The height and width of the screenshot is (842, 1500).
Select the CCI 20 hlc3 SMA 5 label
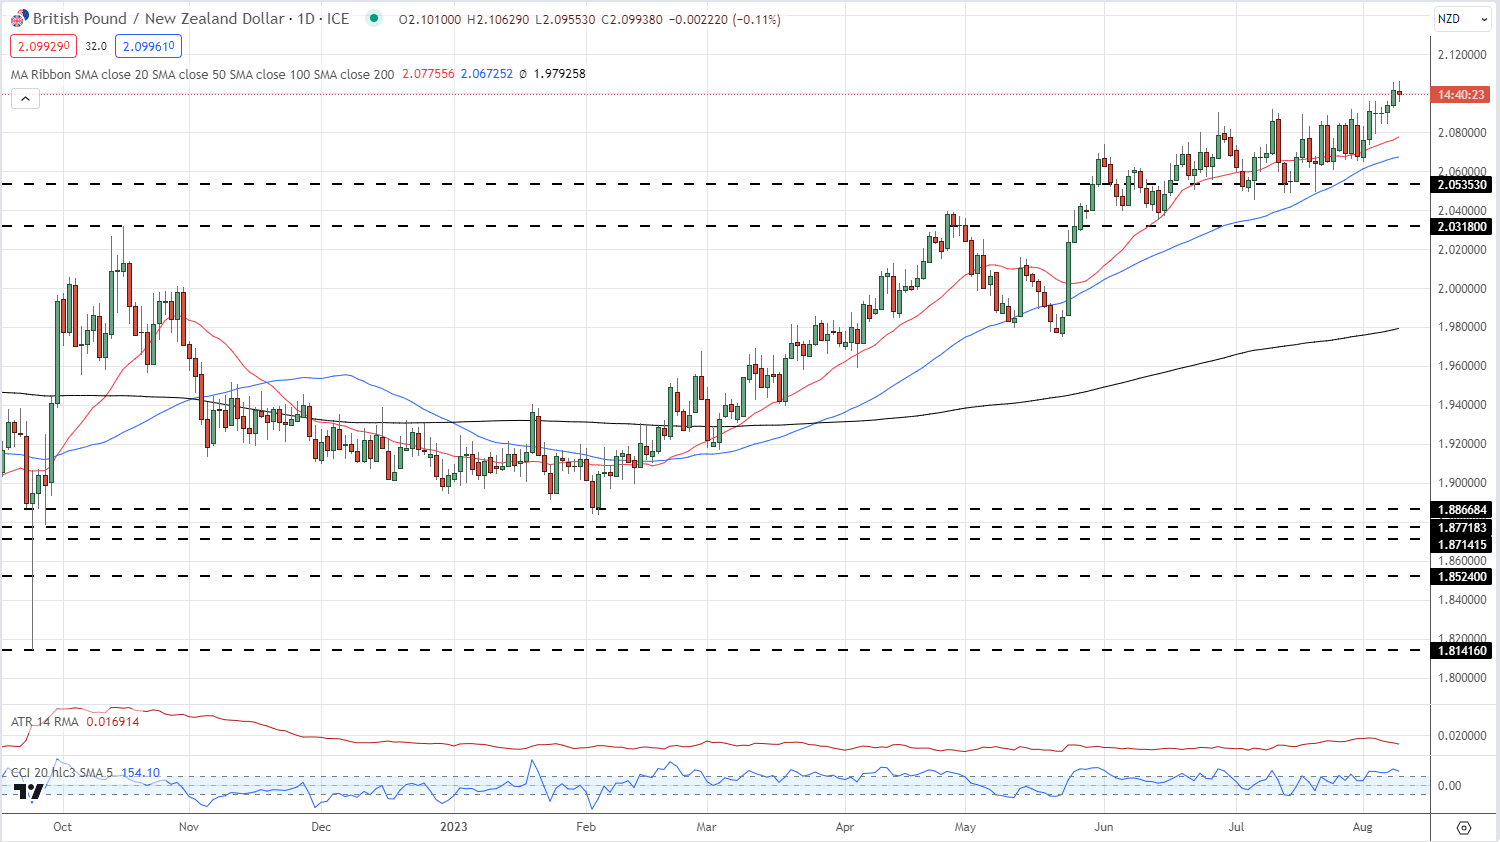pyautogui.click(x=63, y=773)
